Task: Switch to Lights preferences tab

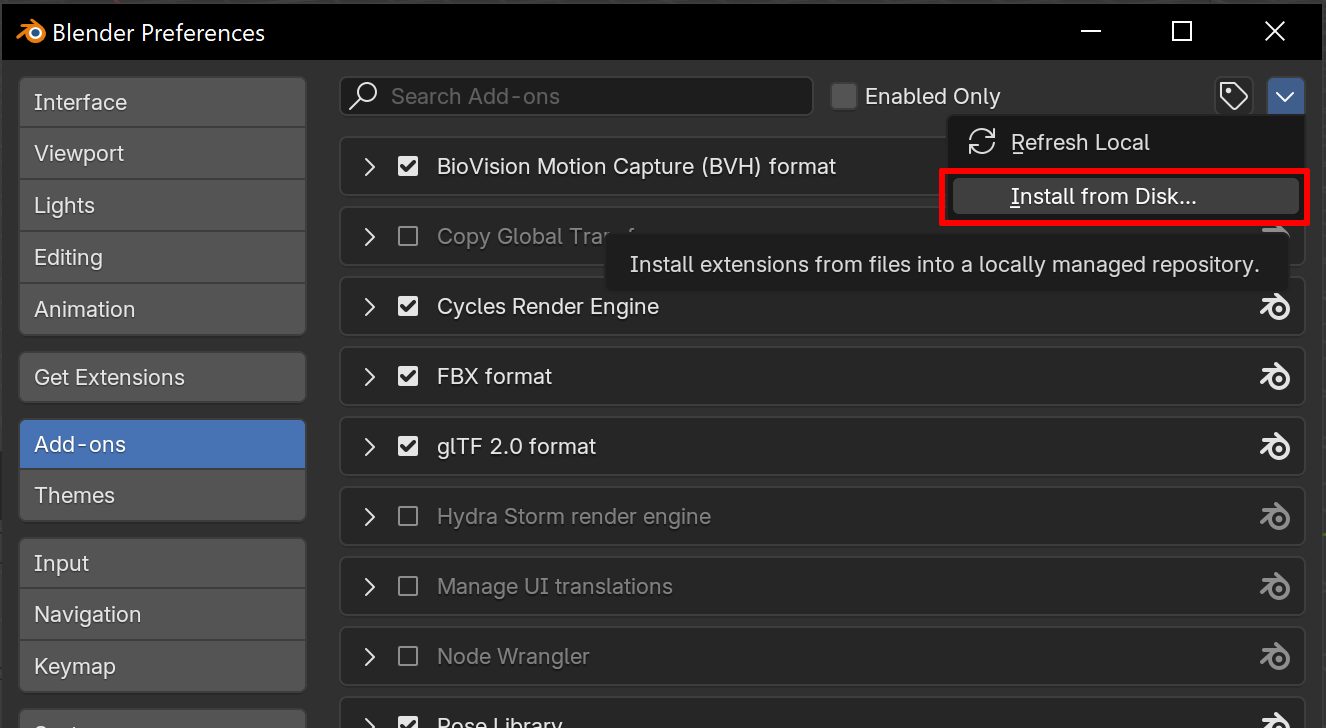Action: [162, 206]
